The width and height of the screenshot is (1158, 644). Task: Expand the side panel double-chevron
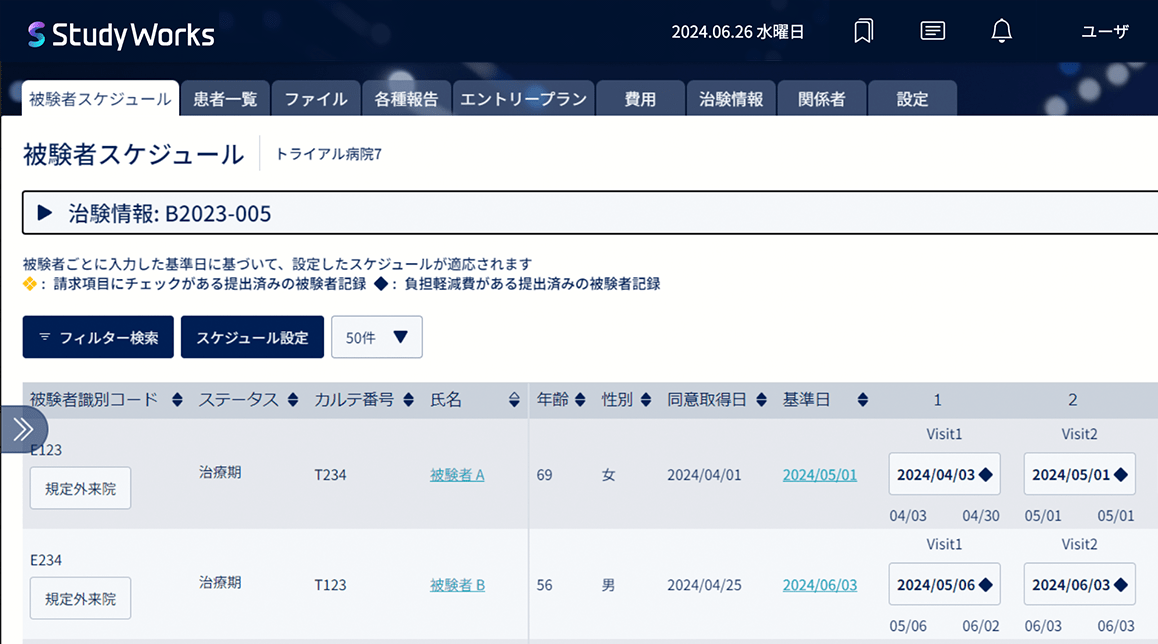point(24,429)
